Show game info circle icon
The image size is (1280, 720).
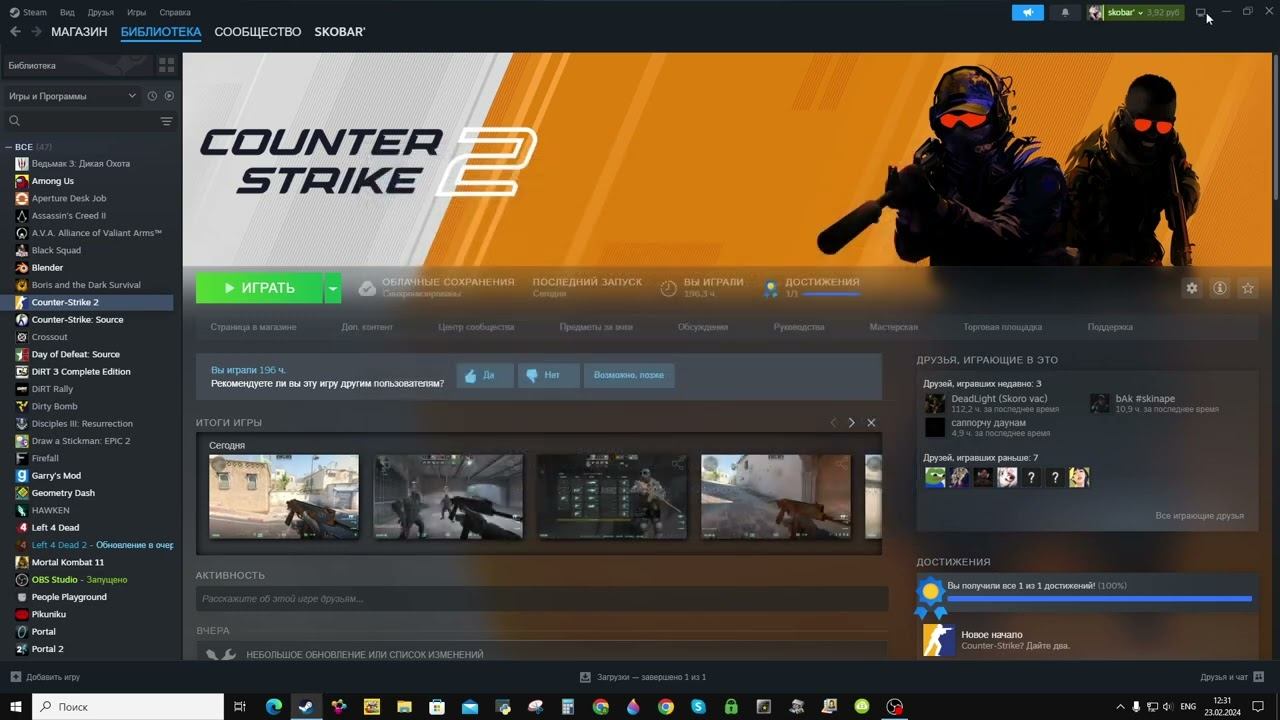point(1220,288)
